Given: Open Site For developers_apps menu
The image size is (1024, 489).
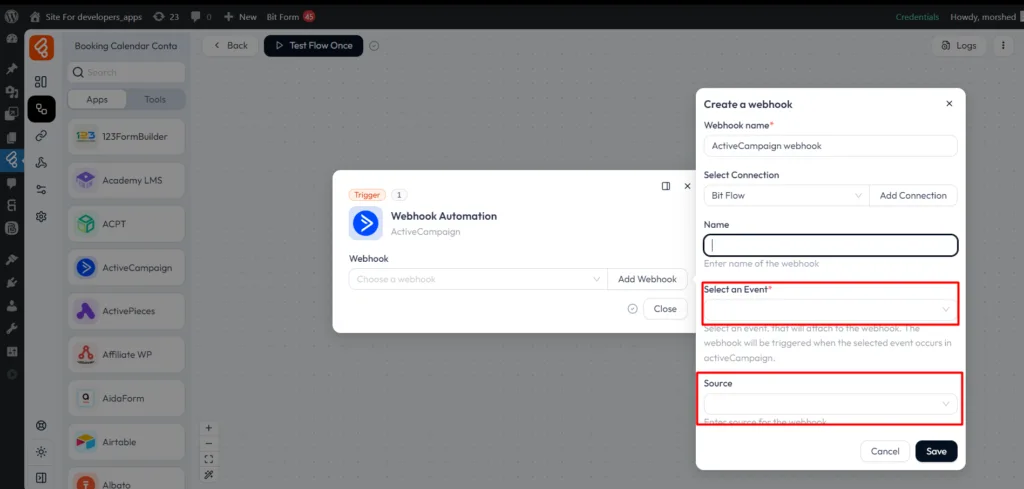Looking at the screenshot, I should pyautogui.click(x=86, y=17).
